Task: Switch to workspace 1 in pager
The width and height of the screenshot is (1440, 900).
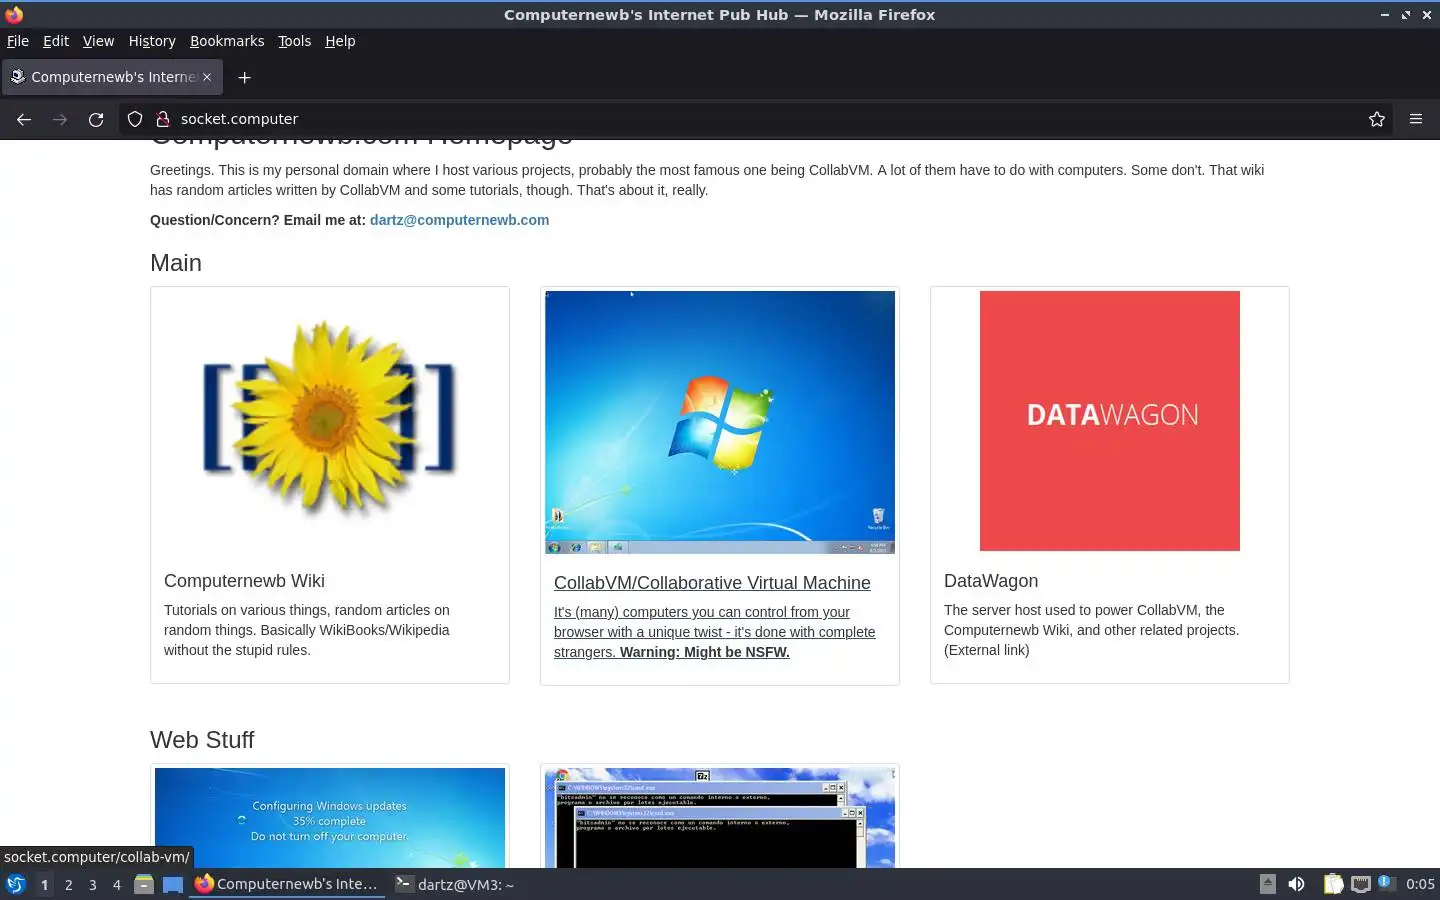Action: point(44,885)
